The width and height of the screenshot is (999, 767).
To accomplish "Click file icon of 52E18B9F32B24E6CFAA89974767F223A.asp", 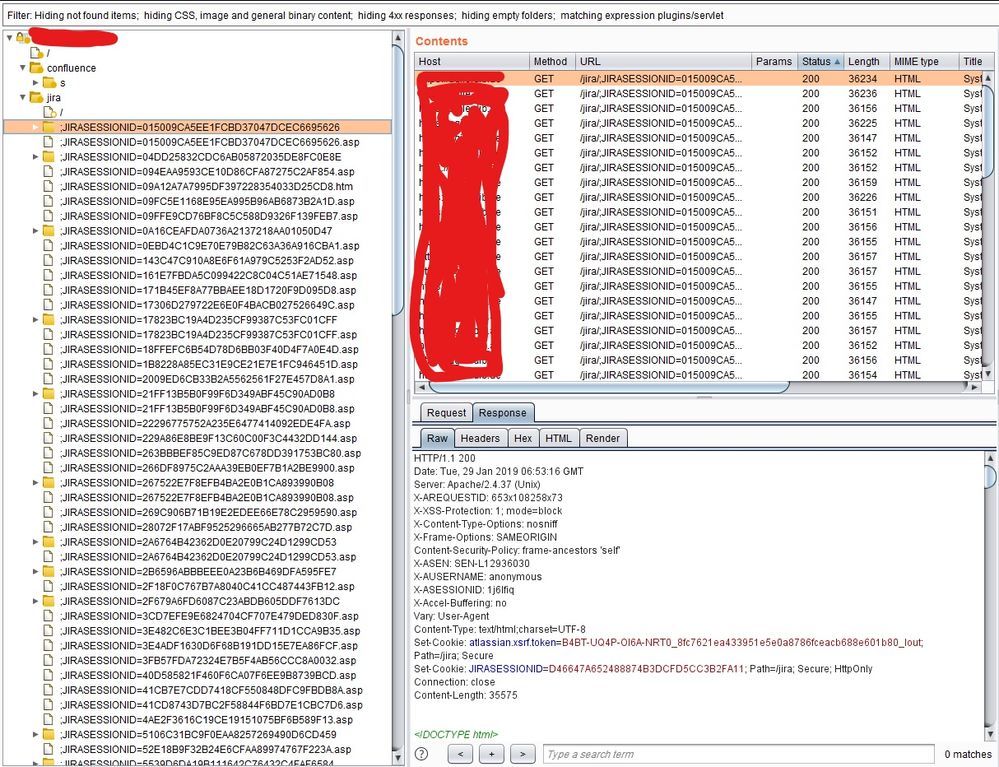I will (x=48, y=749).
